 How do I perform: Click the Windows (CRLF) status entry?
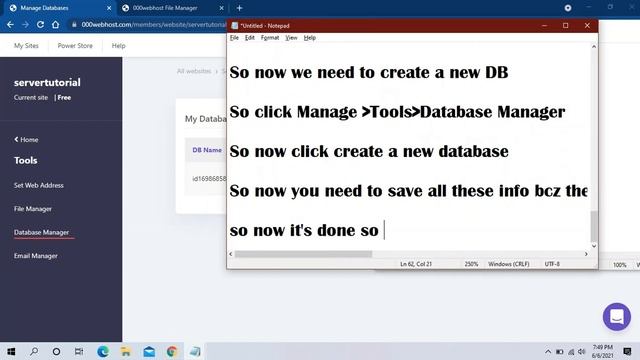coord(509,264)
